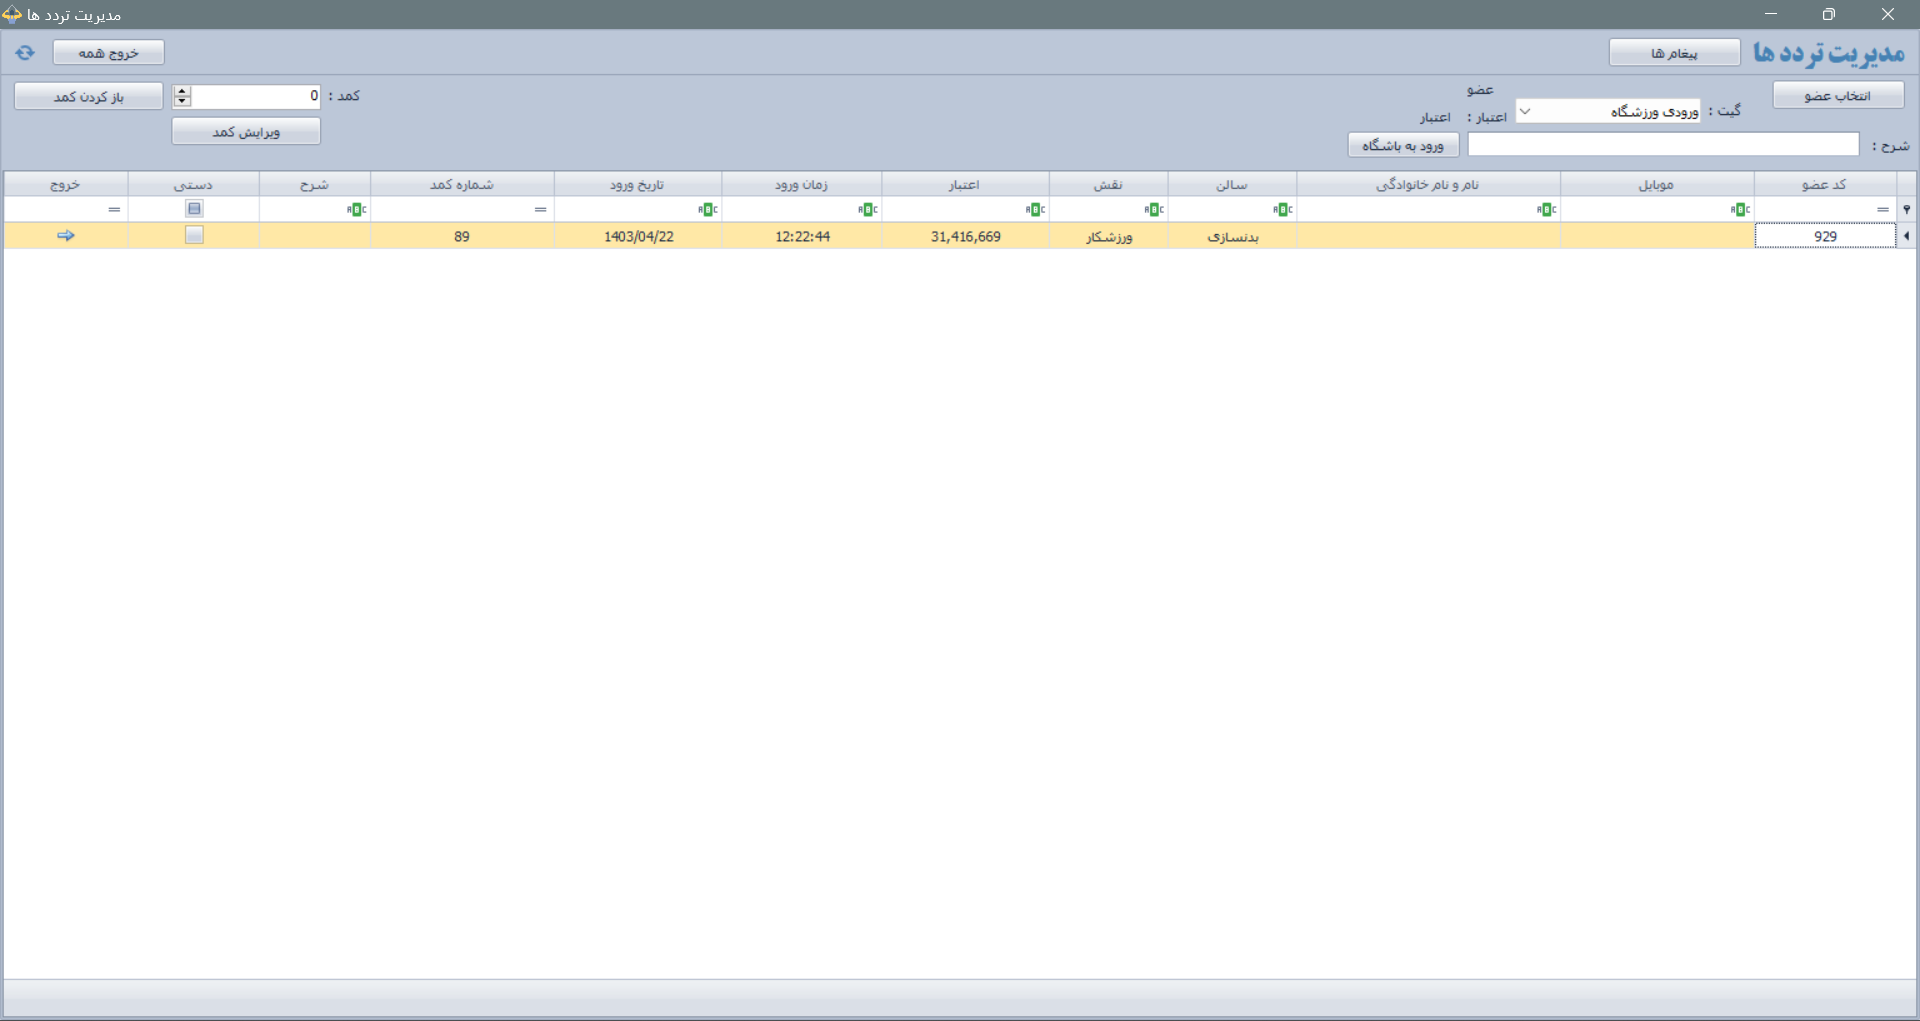Sort by نام و نام خانوادگی column header

coord(1427,185)
